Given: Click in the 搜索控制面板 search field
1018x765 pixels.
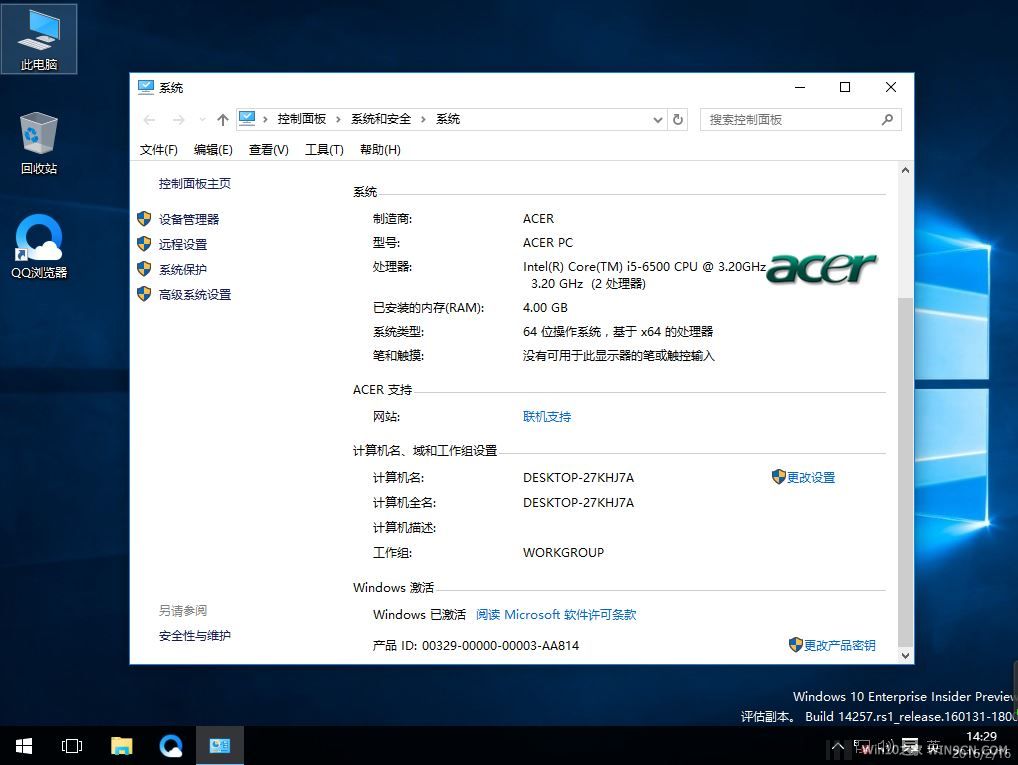Looking at the screenshot, I should pos(790,119).
